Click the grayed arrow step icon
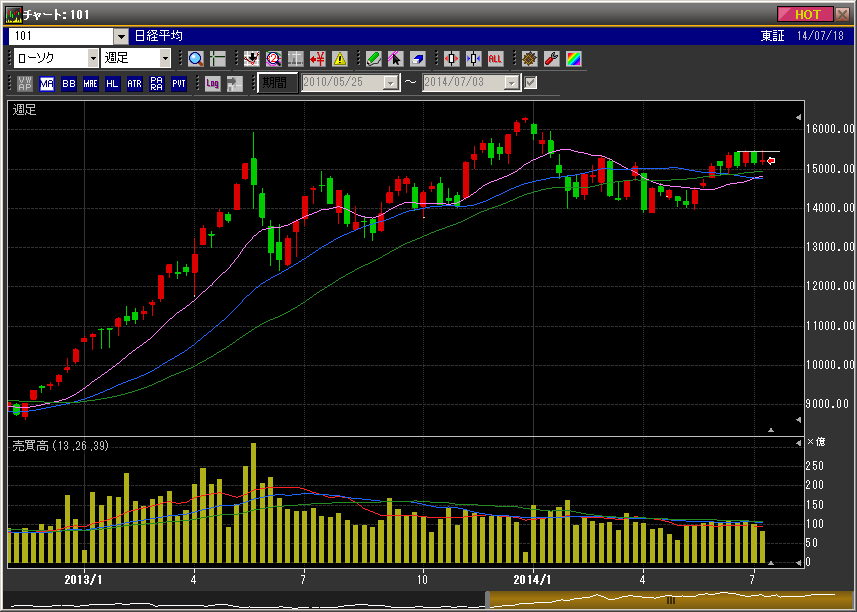The image size is (857, 612). coord(235,84)
